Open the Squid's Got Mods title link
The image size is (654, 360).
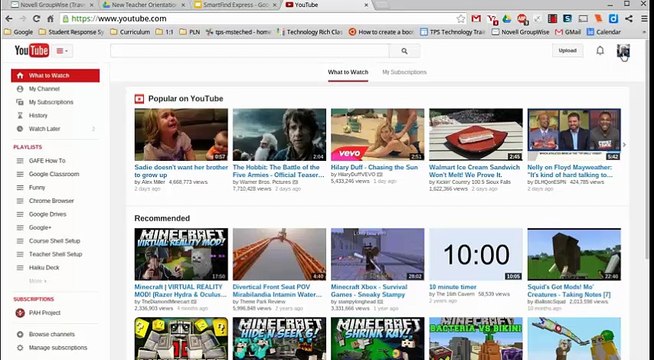click(569, 291)
